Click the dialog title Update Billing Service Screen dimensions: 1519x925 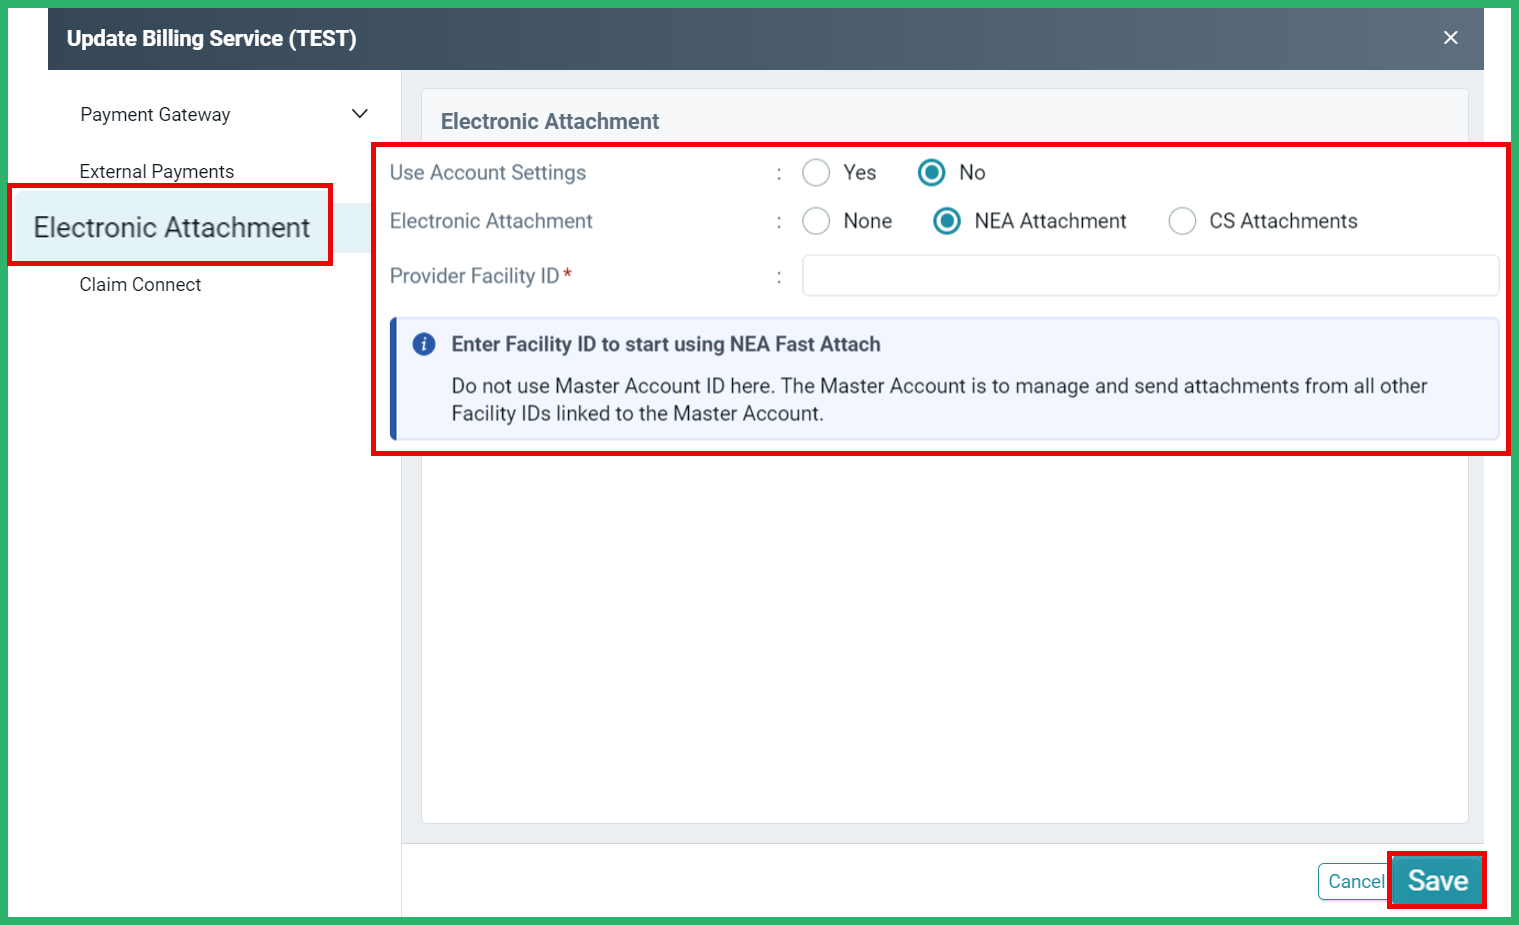211,38
